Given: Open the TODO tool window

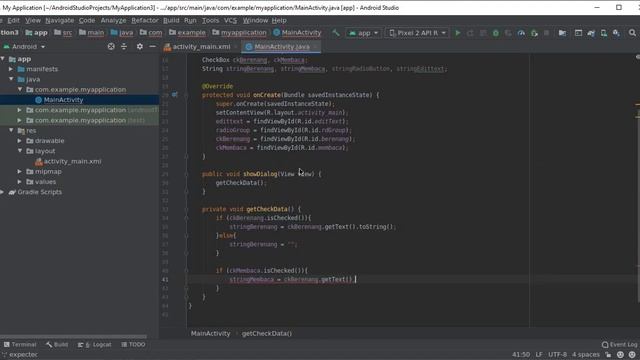Looking at the screenshot, I should (133, 344).
